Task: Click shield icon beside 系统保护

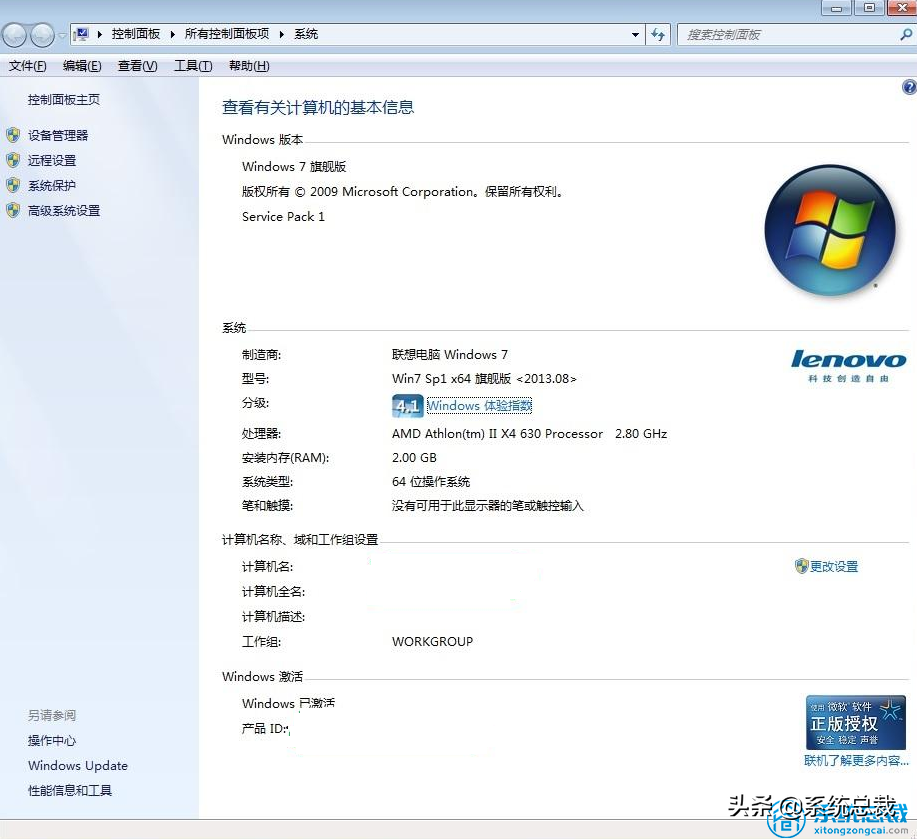Action: point(13,186)
